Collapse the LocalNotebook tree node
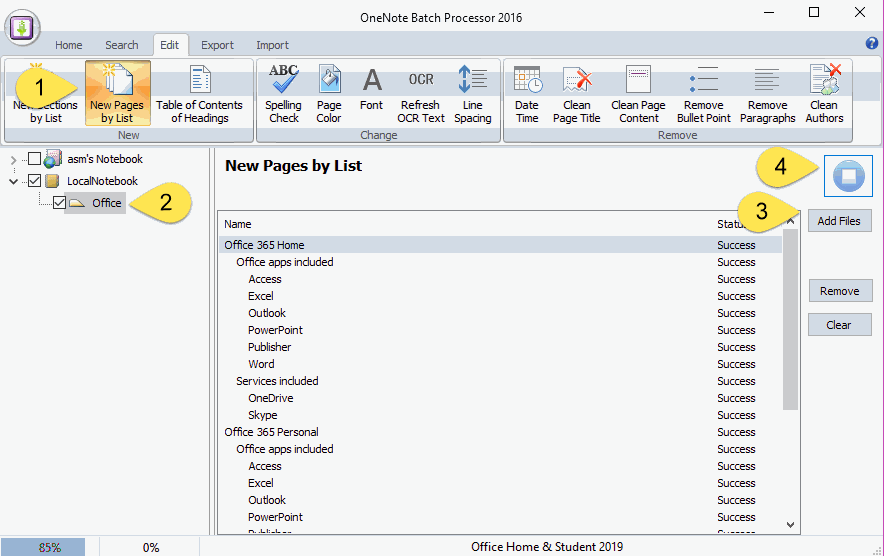Screen dimensions: 884x556 point(14,182)
